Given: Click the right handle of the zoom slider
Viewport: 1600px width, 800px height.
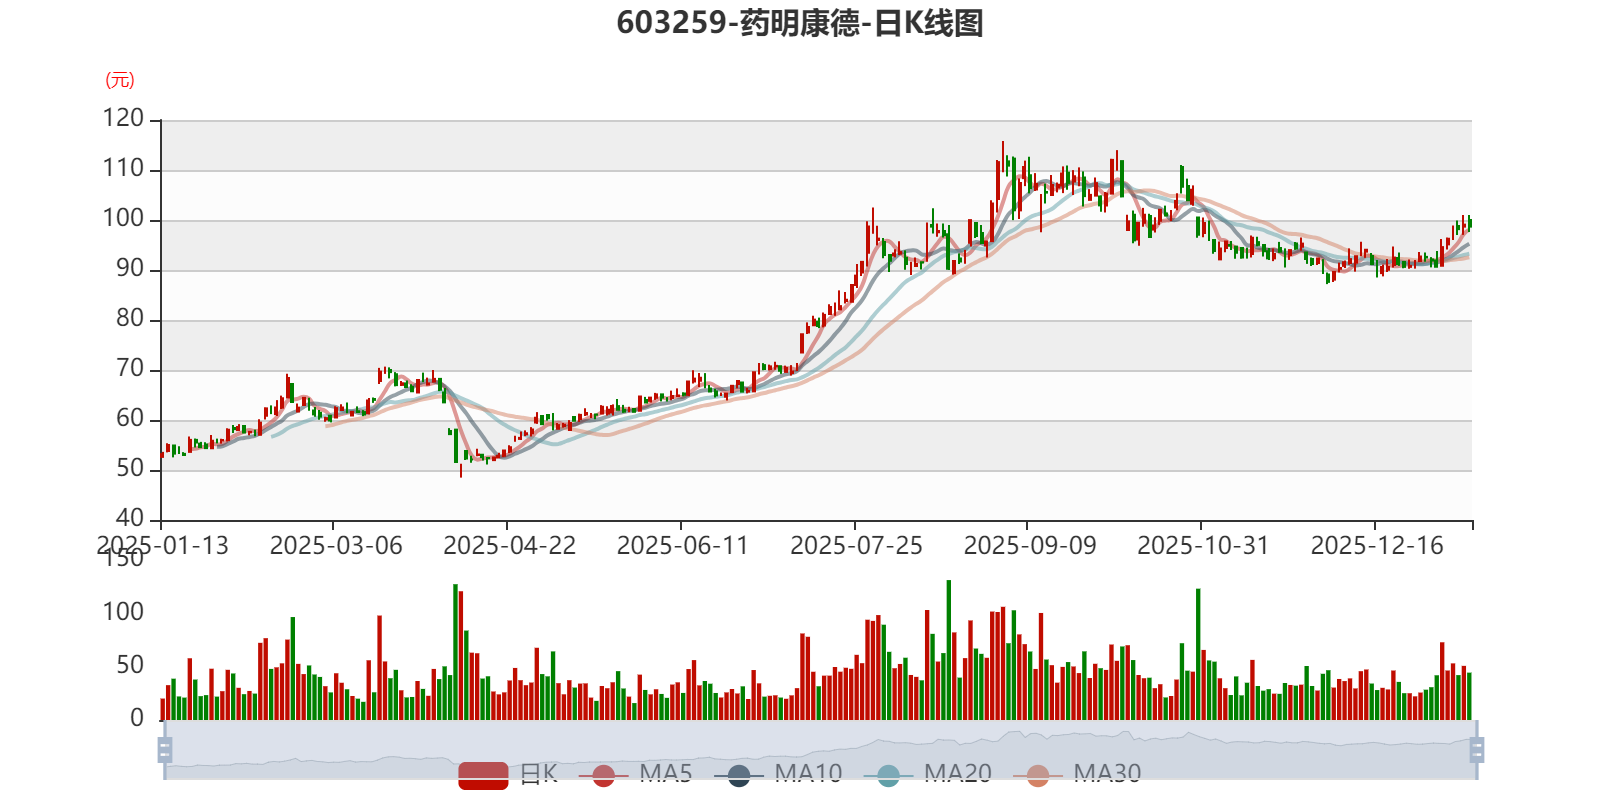Looking at the screenshot, I should pyautogui.click(x=1476, y=749).
